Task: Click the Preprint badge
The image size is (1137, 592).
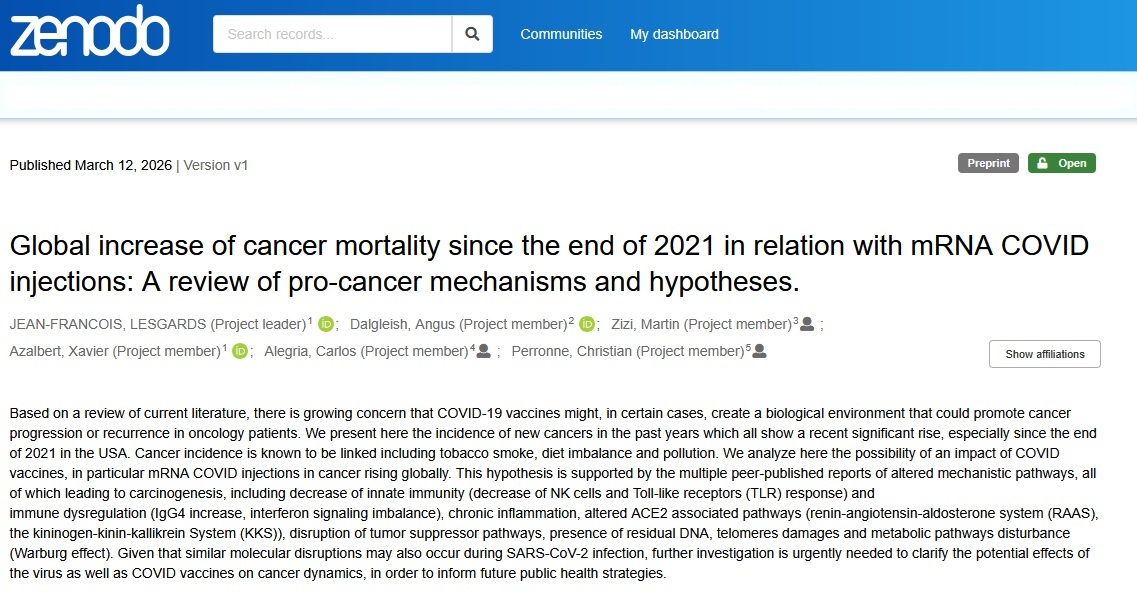Action: 988,163
